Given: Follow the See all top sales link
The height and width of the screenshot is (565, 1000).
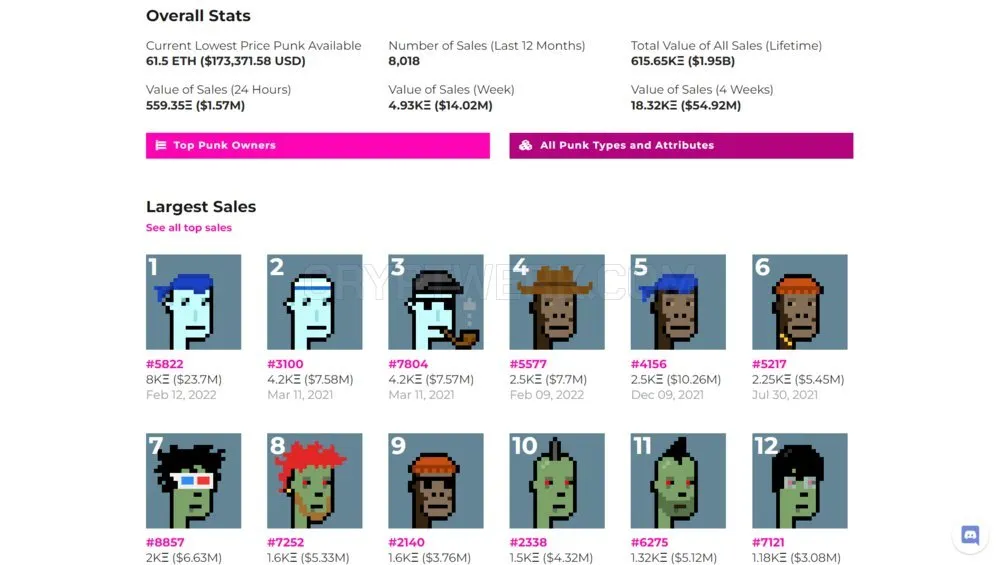Looking at the screenshot, I should pyautogui.click(x=189, y=228).
